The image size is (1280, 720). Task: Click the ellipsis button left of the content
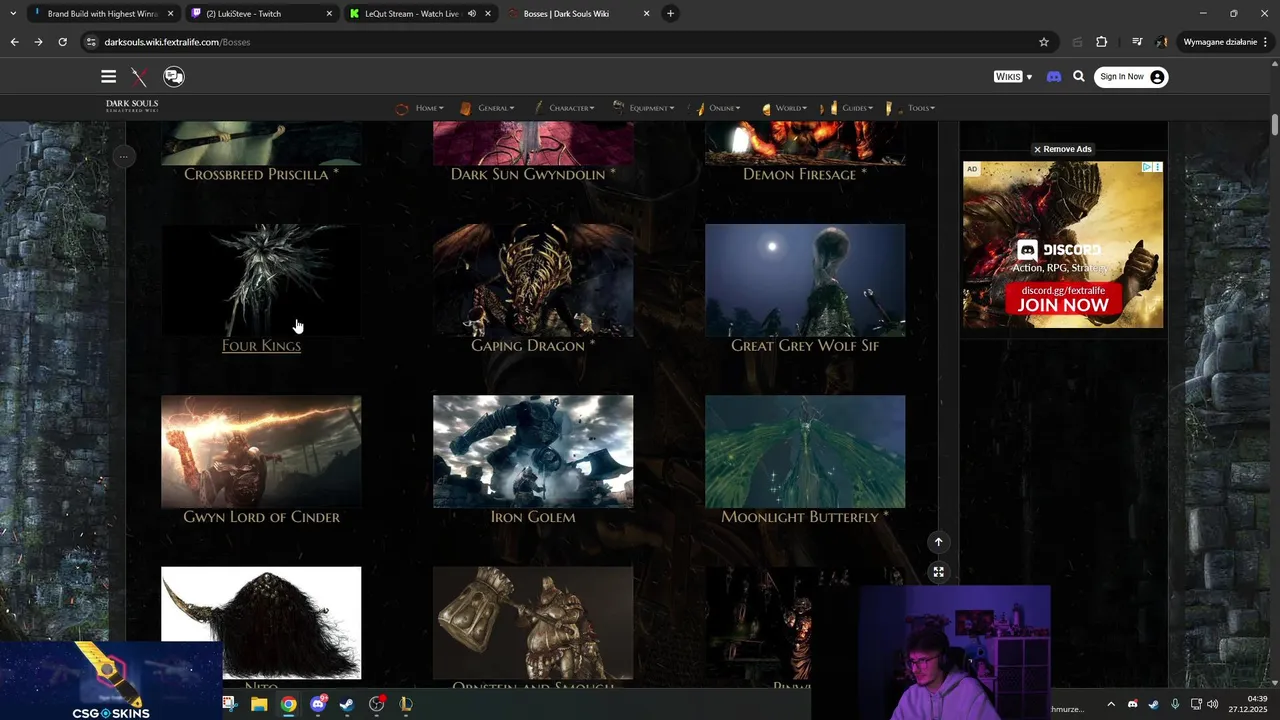coord(123,156)
